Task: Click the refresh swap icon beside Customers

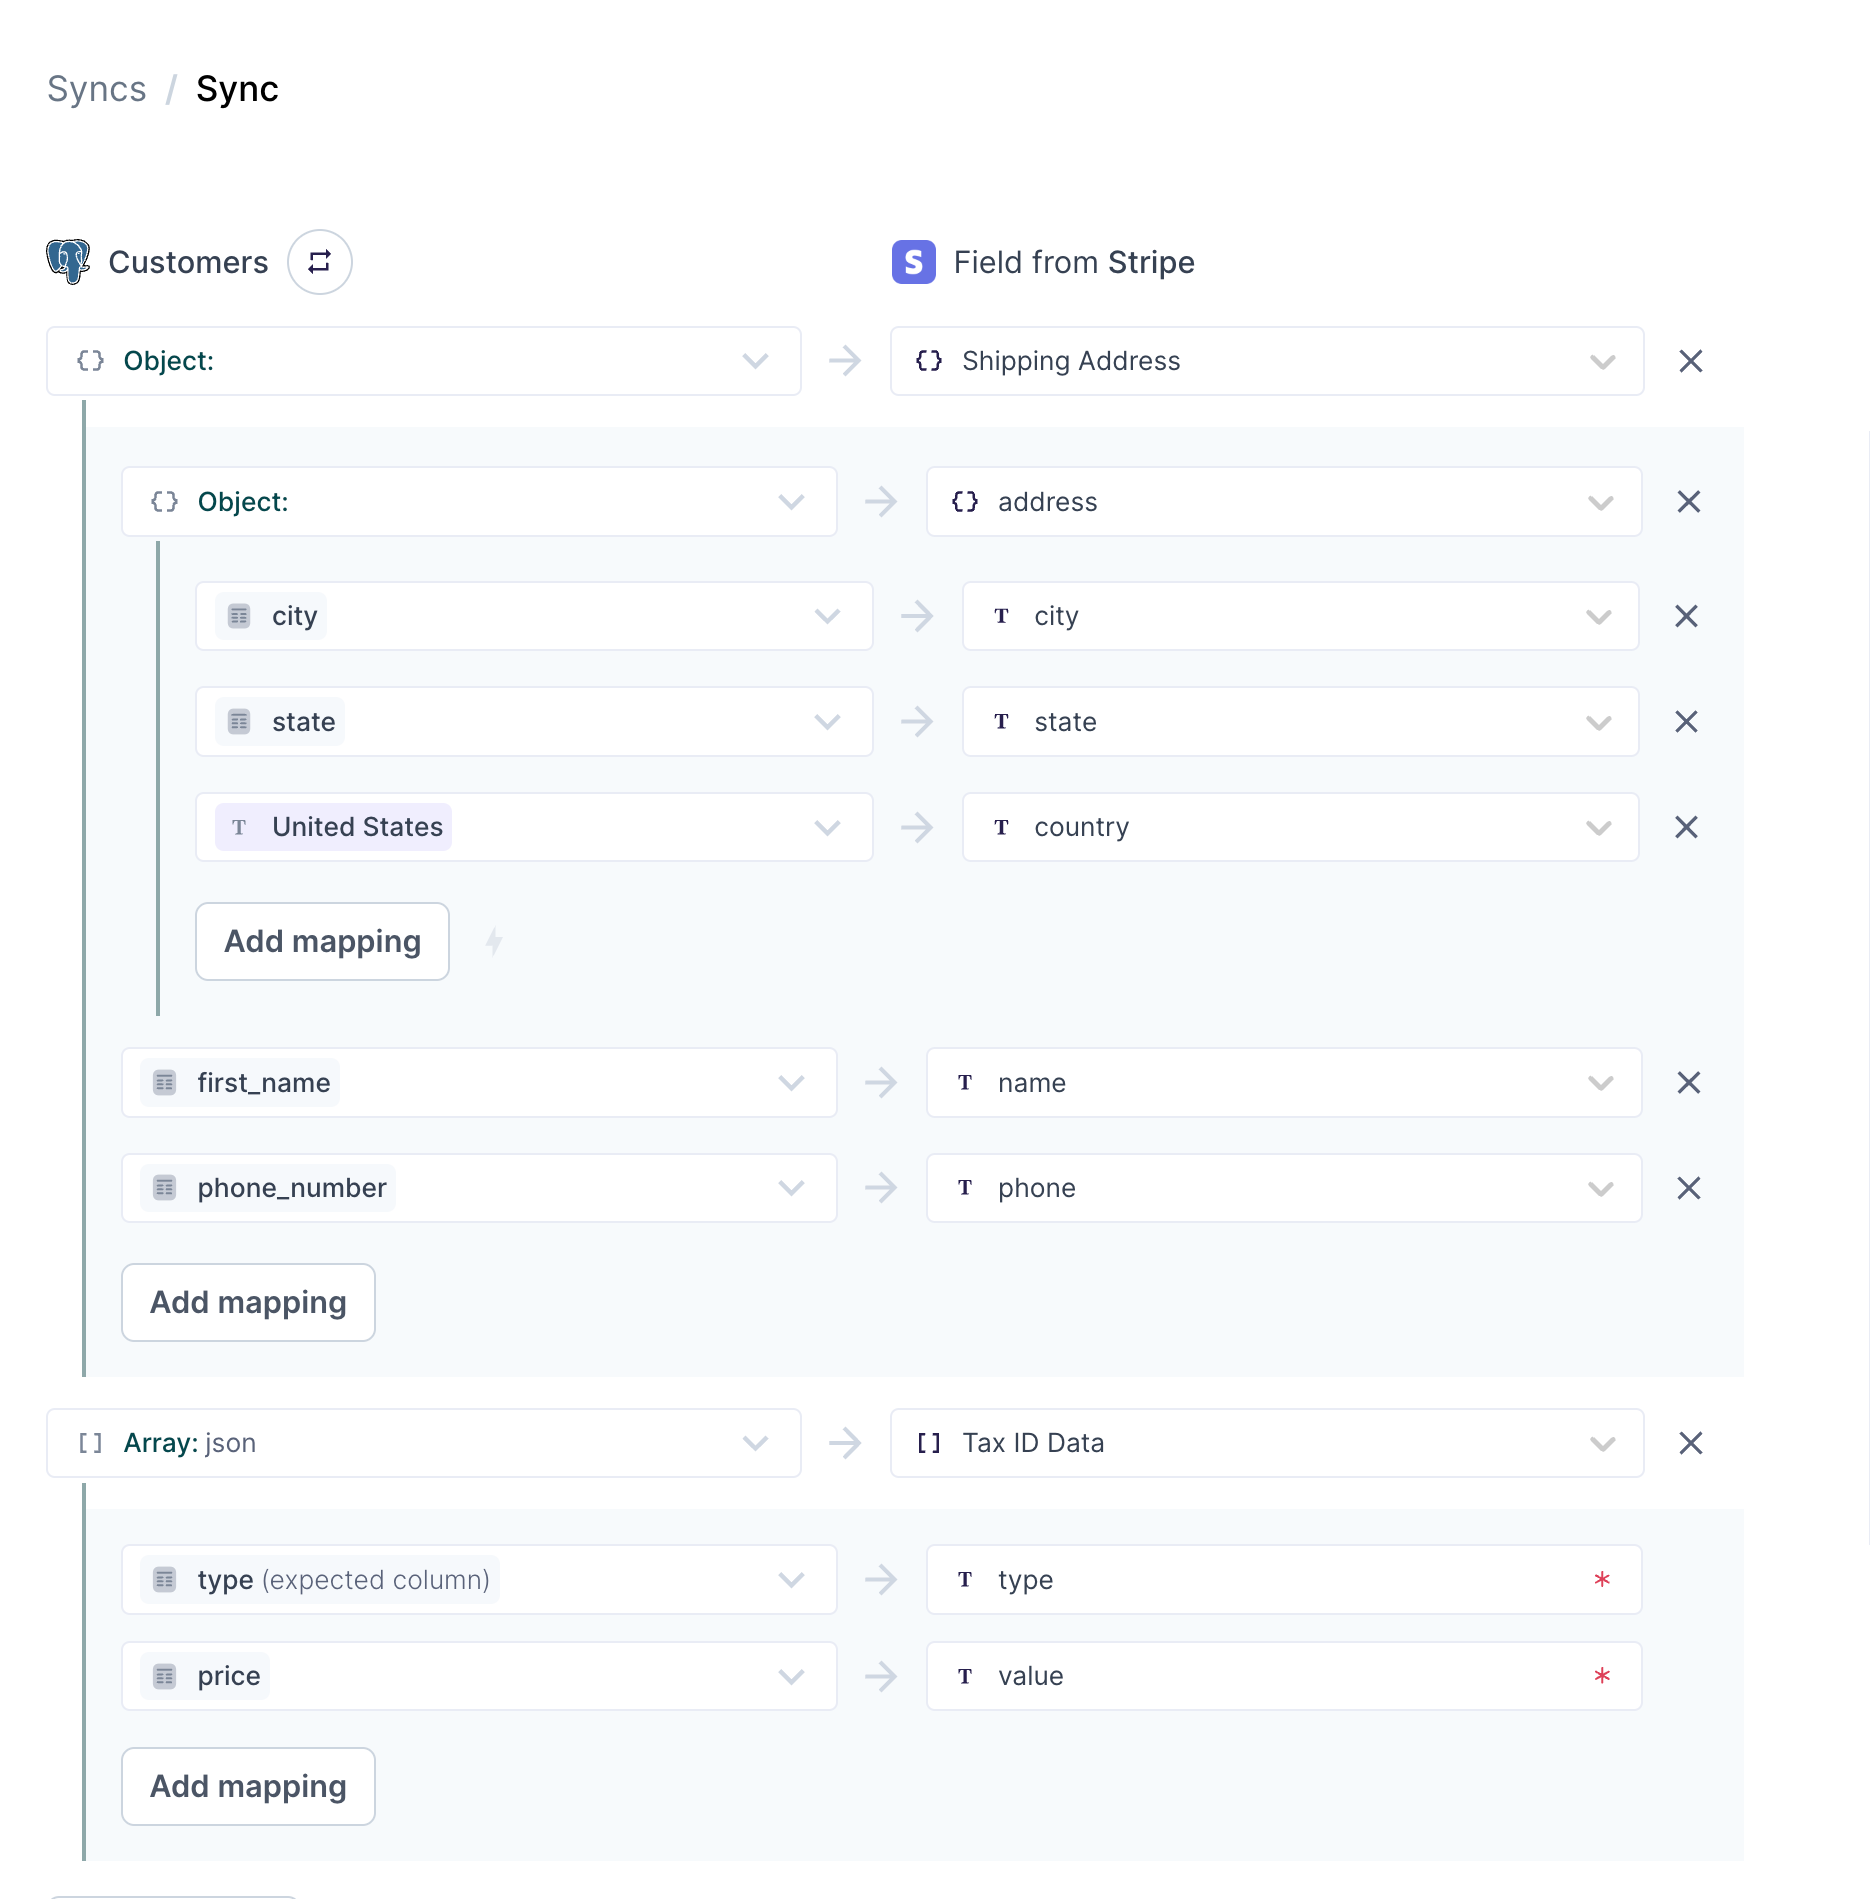Action: point(319,262)
